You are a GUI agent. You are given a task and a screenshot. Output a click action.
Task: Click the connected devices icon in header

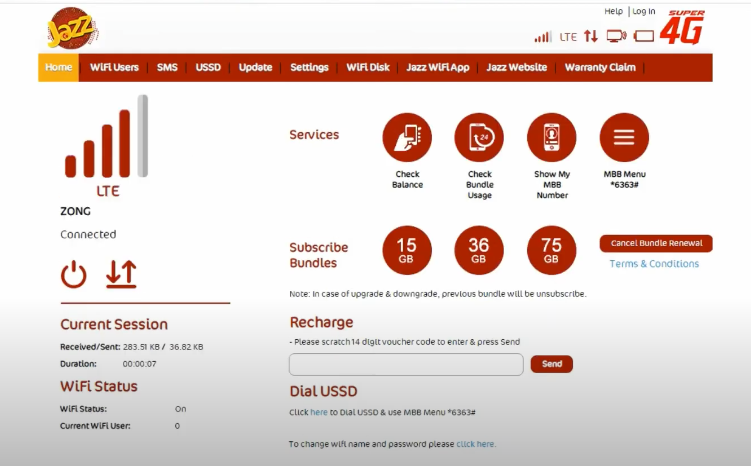tap(616, 37)
